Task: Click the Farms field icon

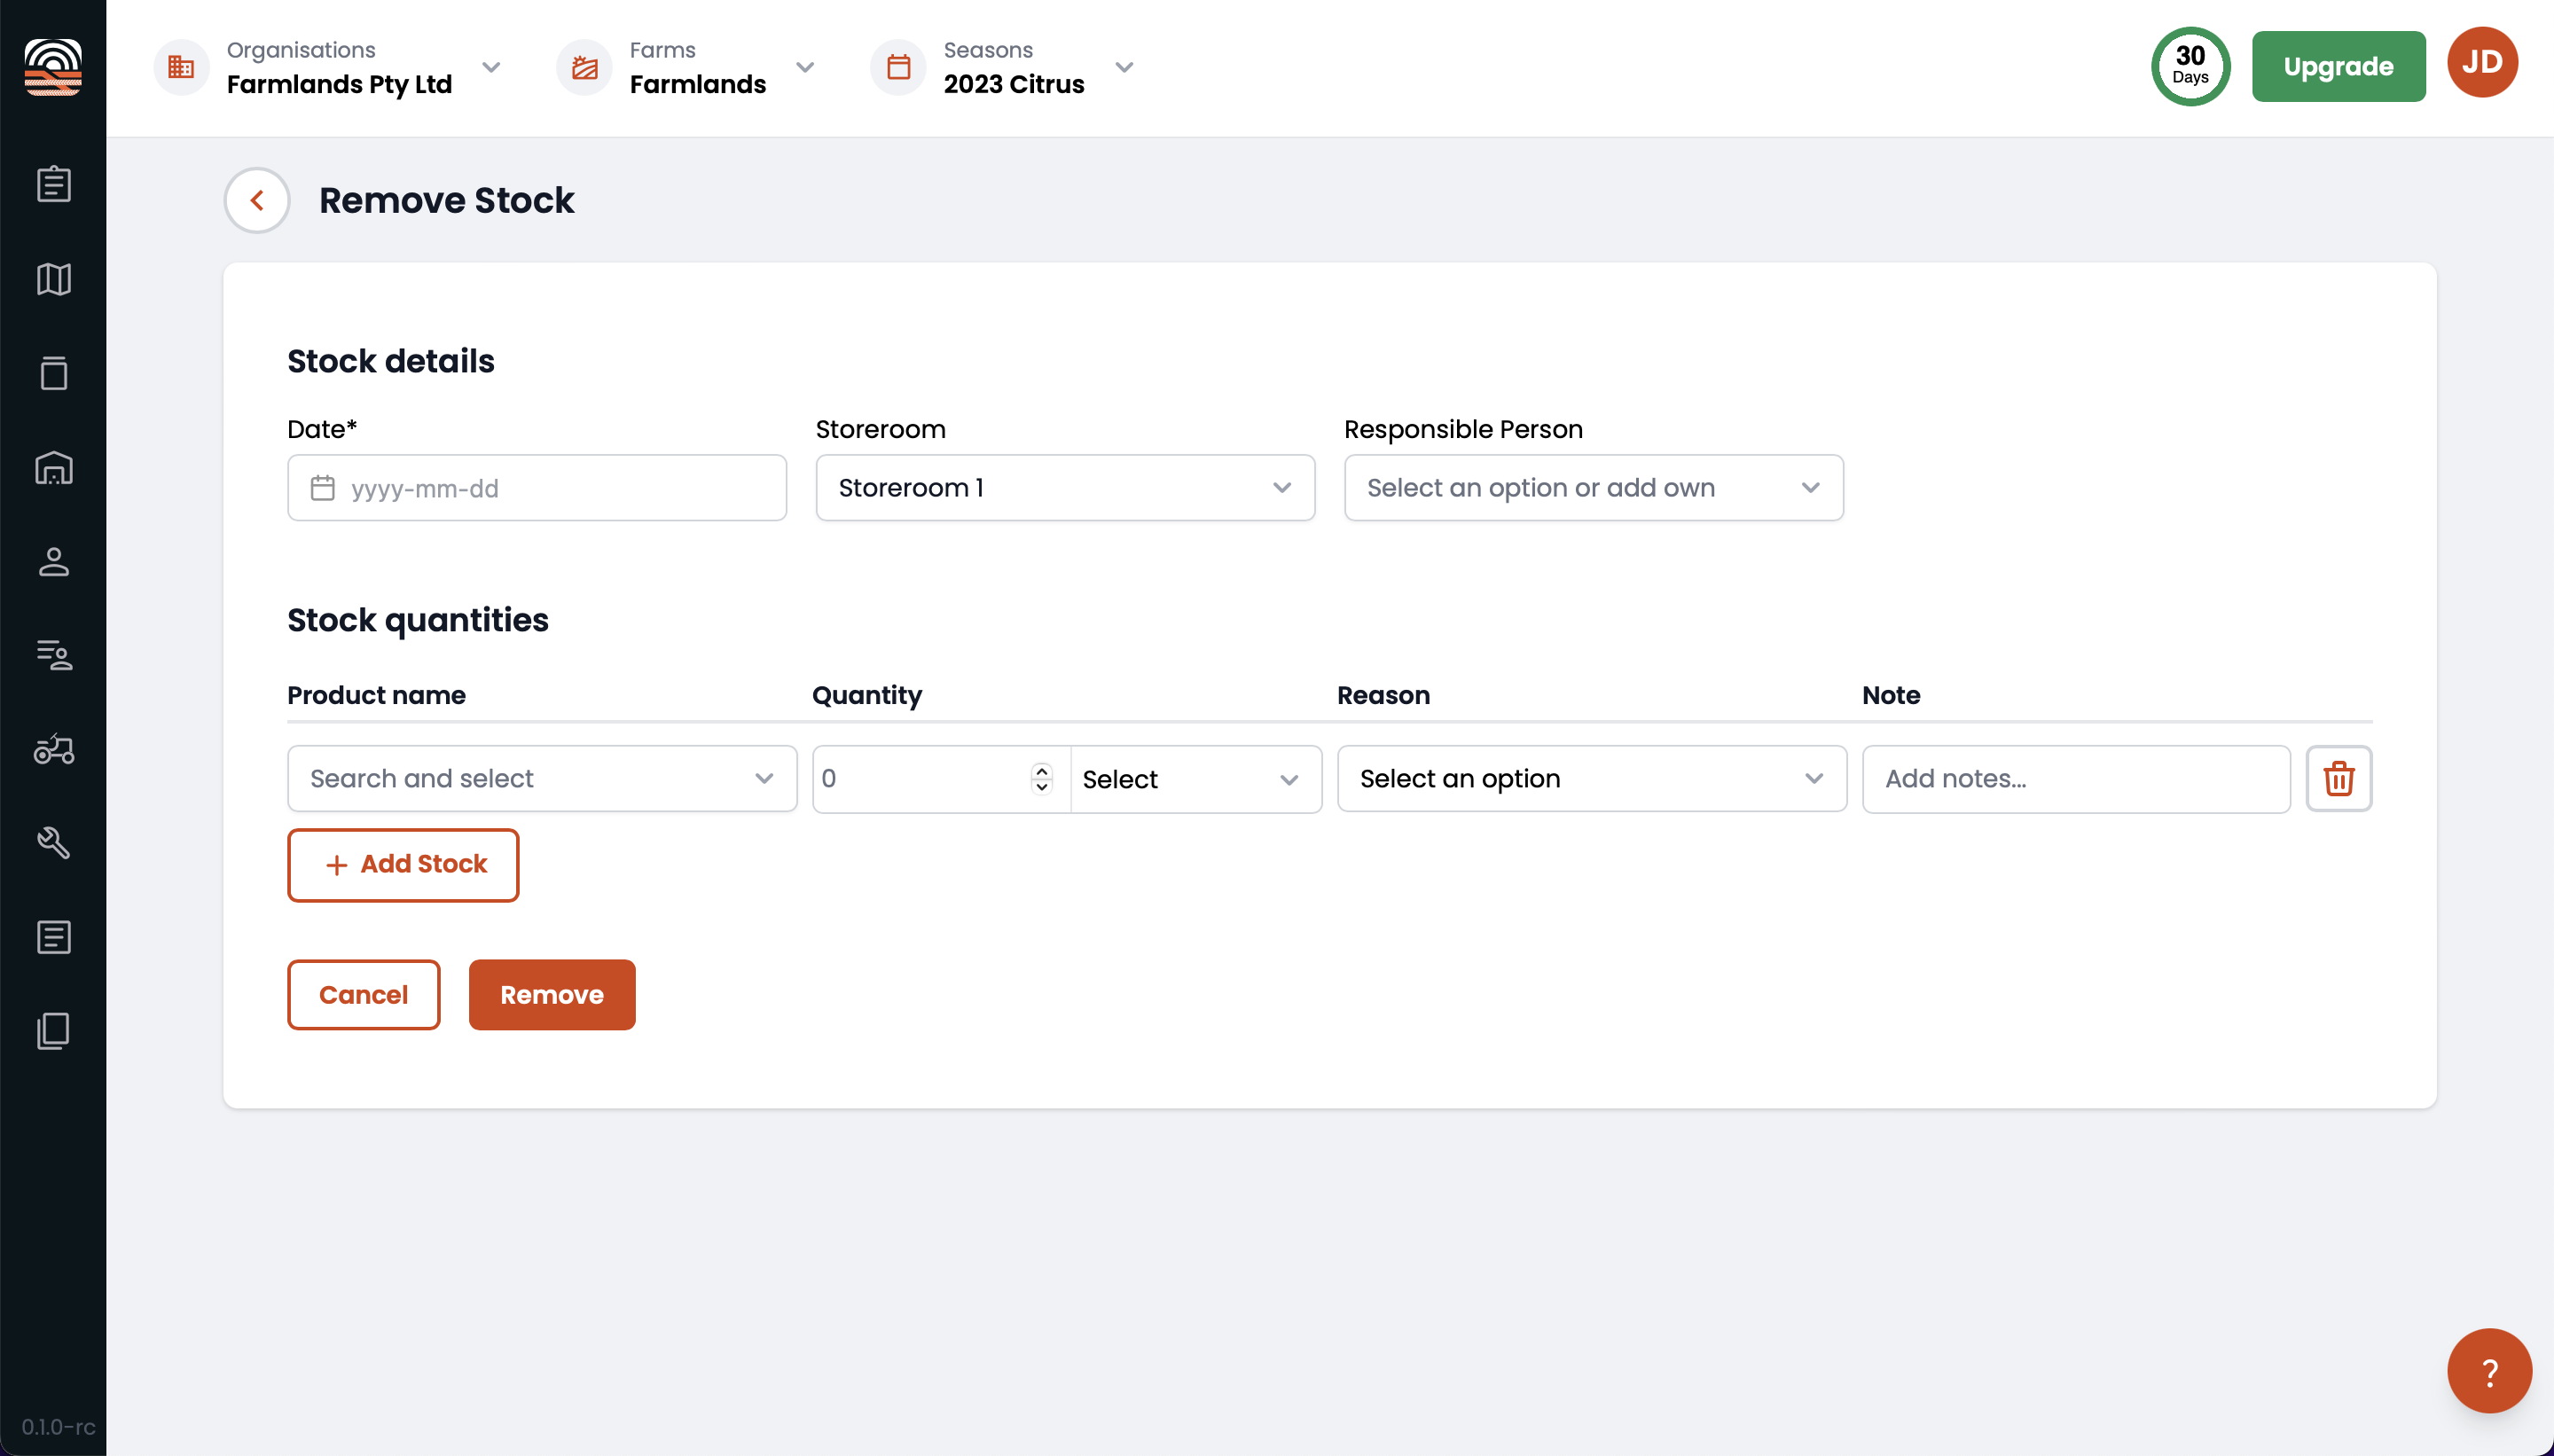Action: point(584,67)
